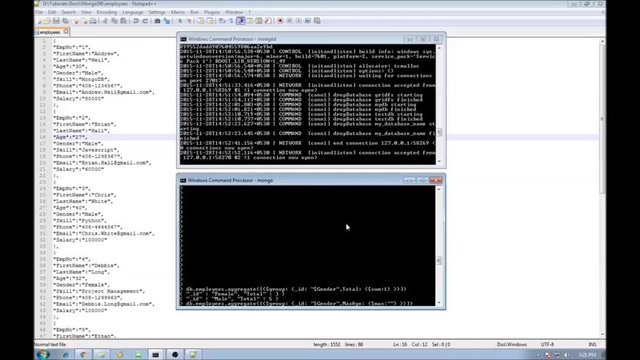Click the Open file toolbar icon
The width and height of the screenshot is (640, 360).
coord(47,21)
